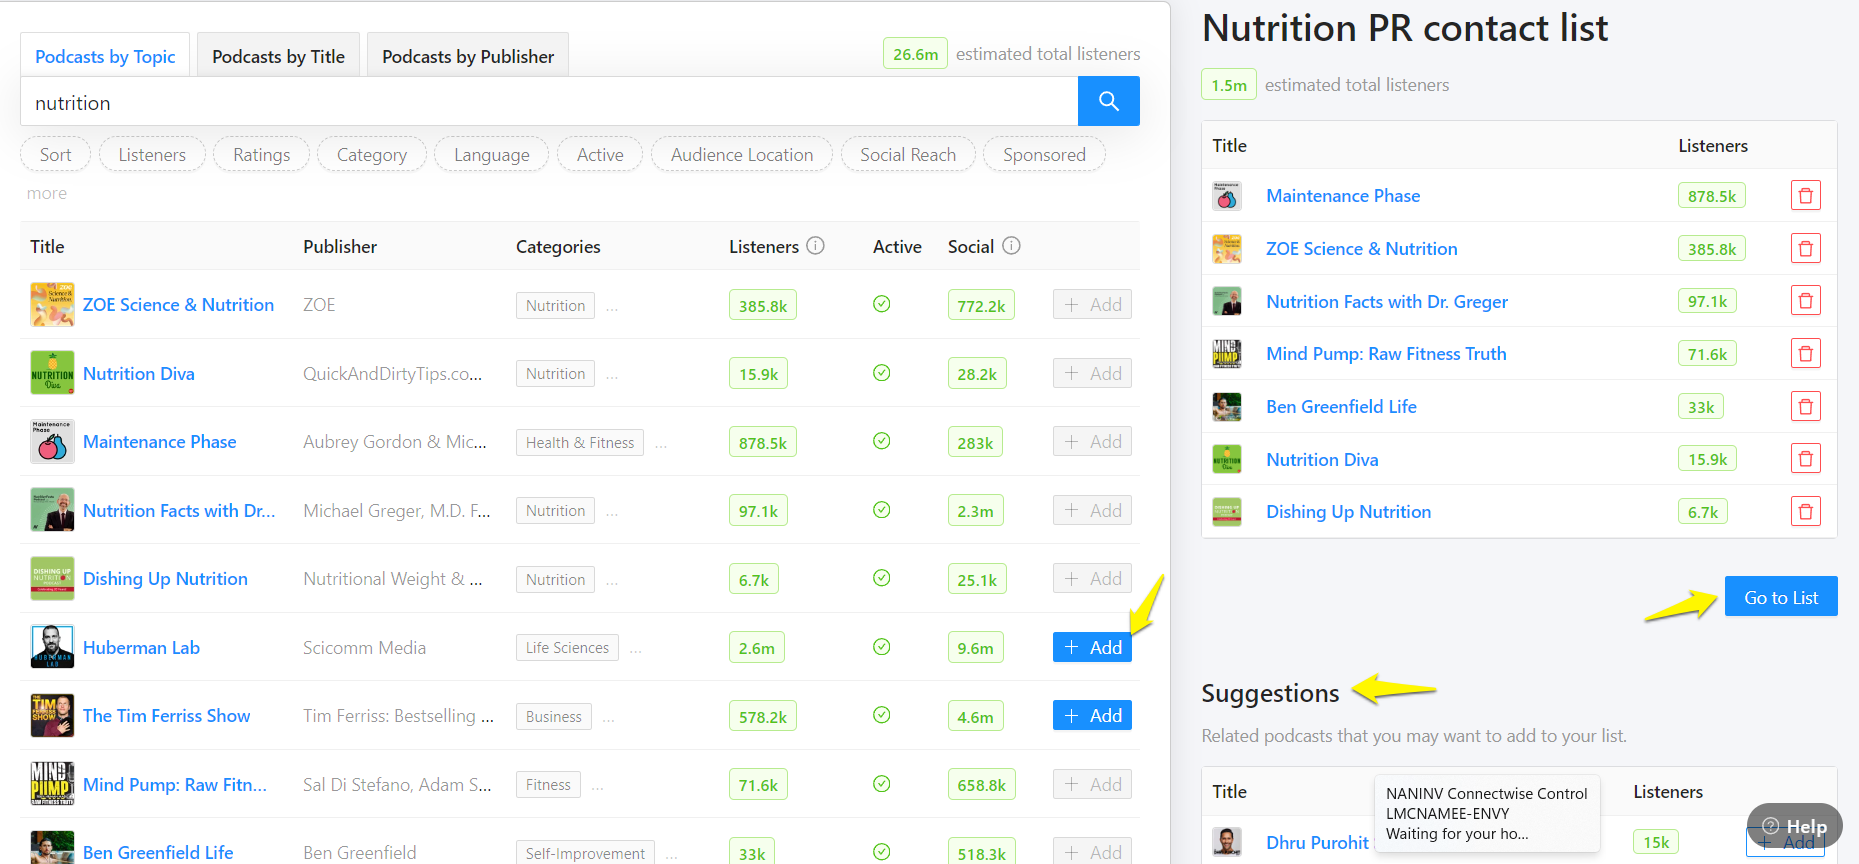This screenshot has height=864, width=1859.
Task: Open the Ratings filter
Action: coord(261,154)
